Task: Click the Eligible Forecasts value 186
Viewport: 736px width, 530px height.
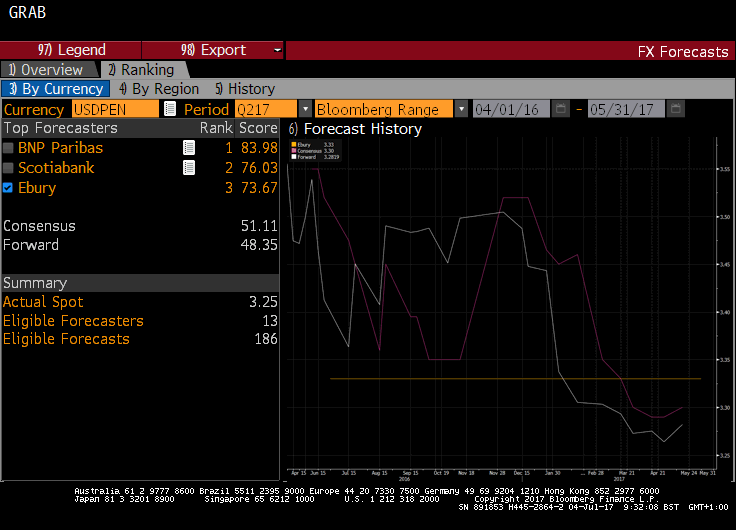Action: (x=266, y=339)
